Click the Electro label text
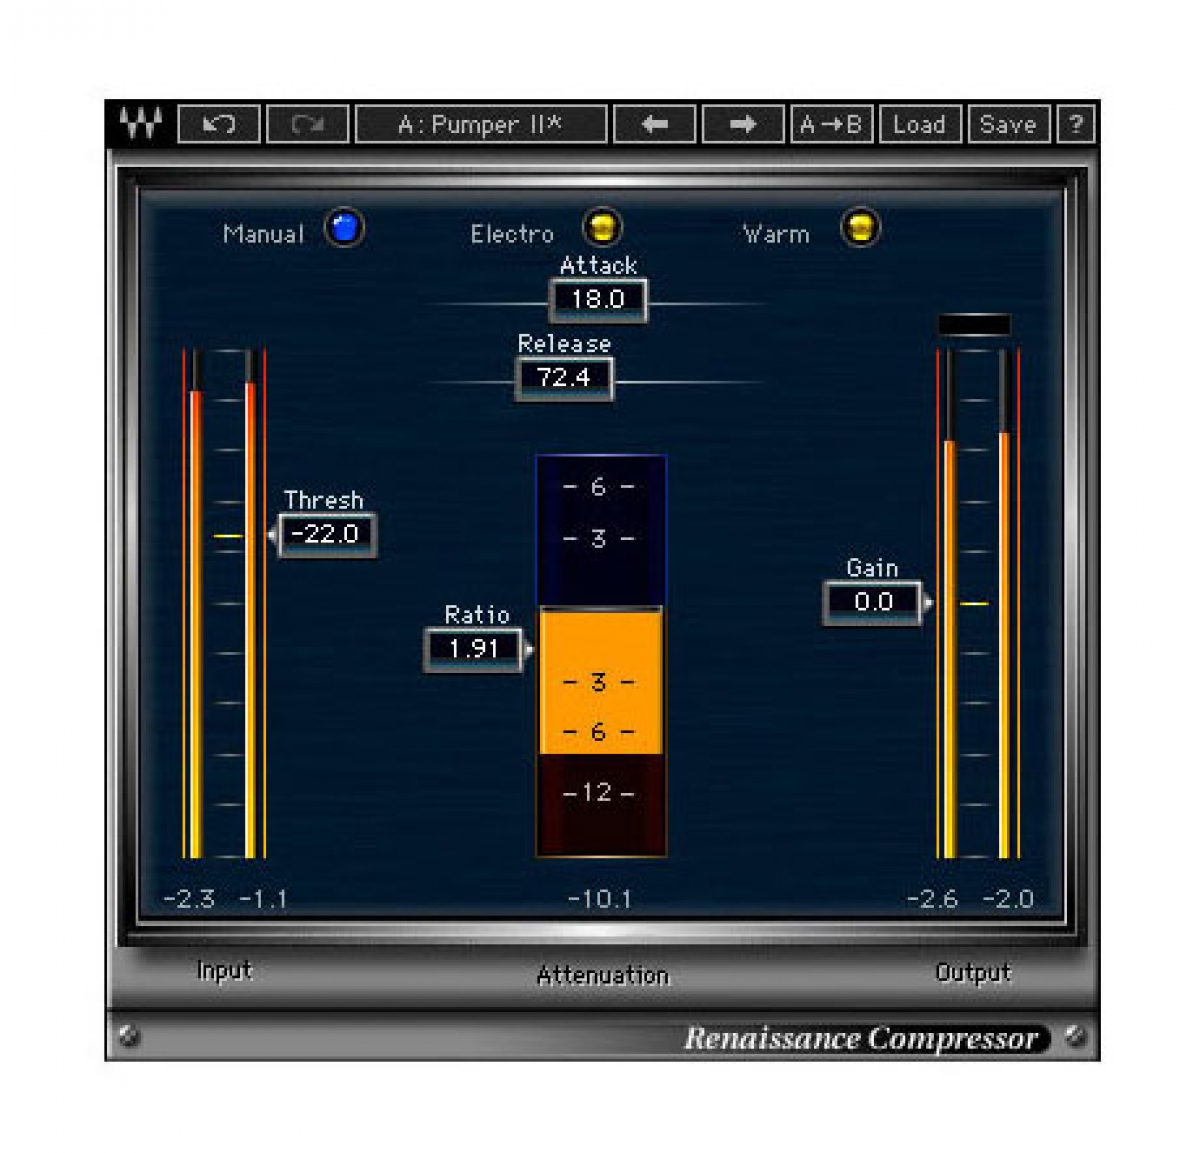Screen dimensions: 1200x1153 click(x=512, y=234)
